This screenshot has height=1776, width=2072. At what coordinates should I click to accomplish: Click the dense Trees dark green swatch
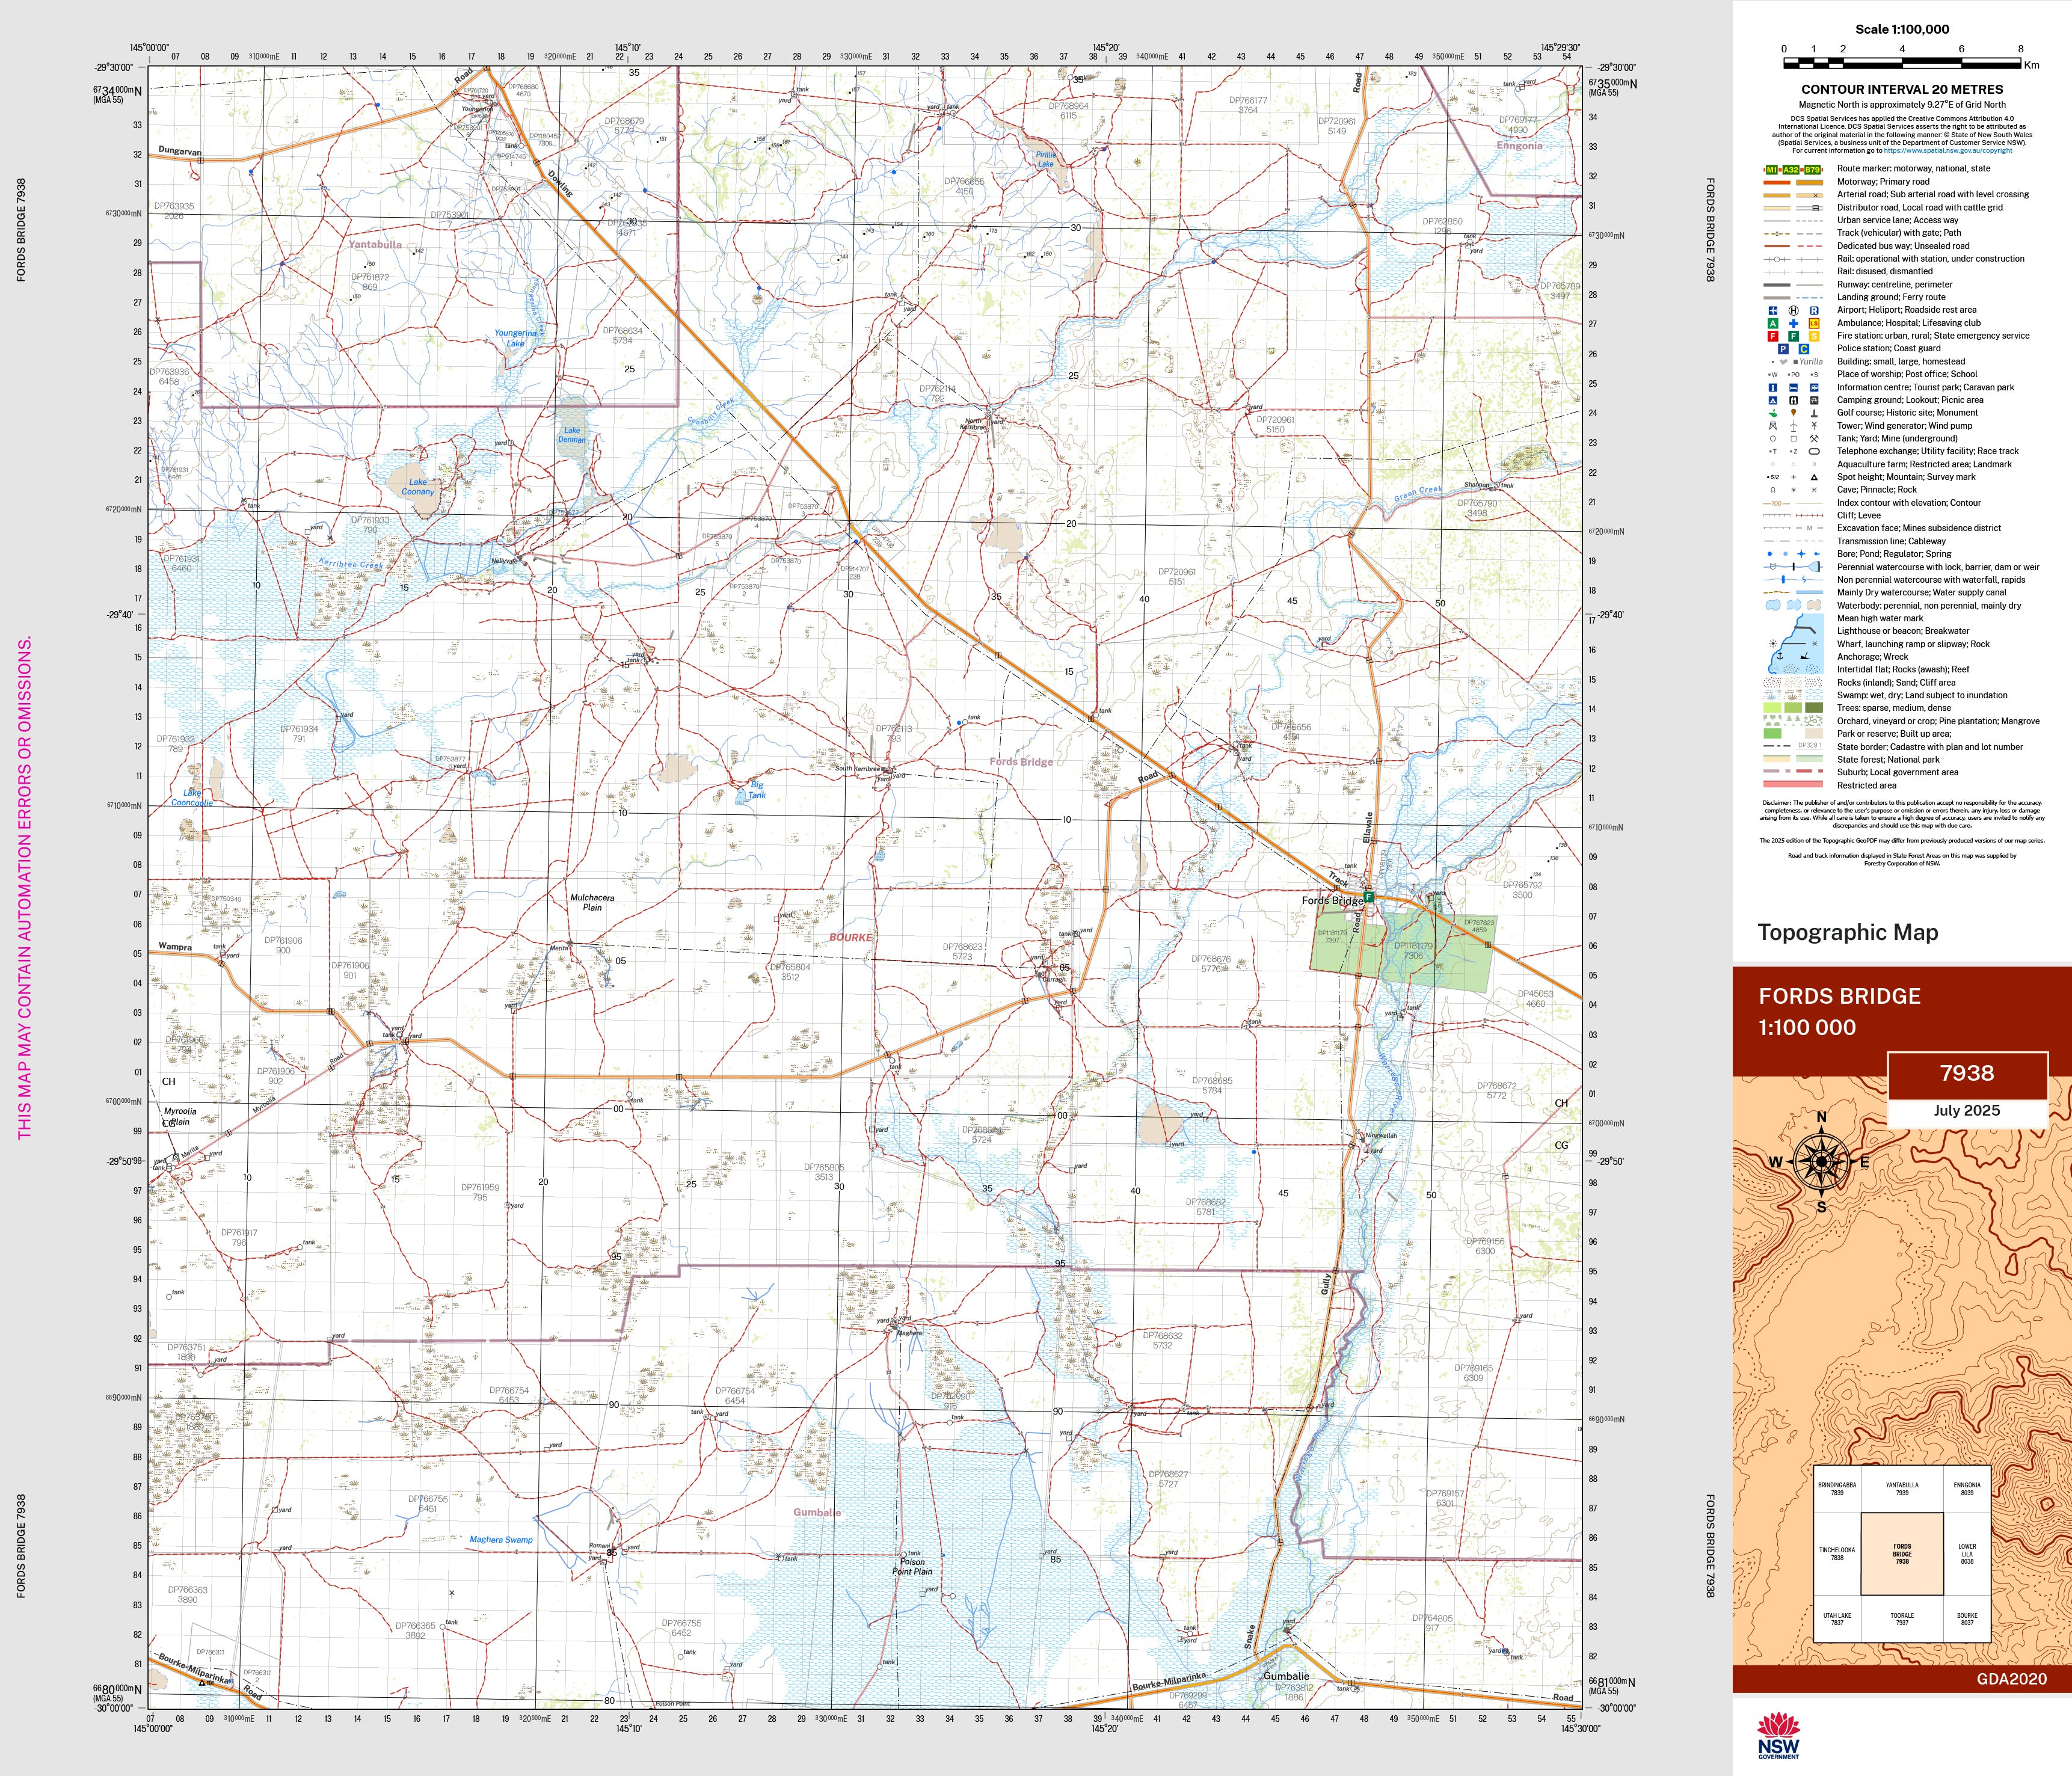(1814, 708)
